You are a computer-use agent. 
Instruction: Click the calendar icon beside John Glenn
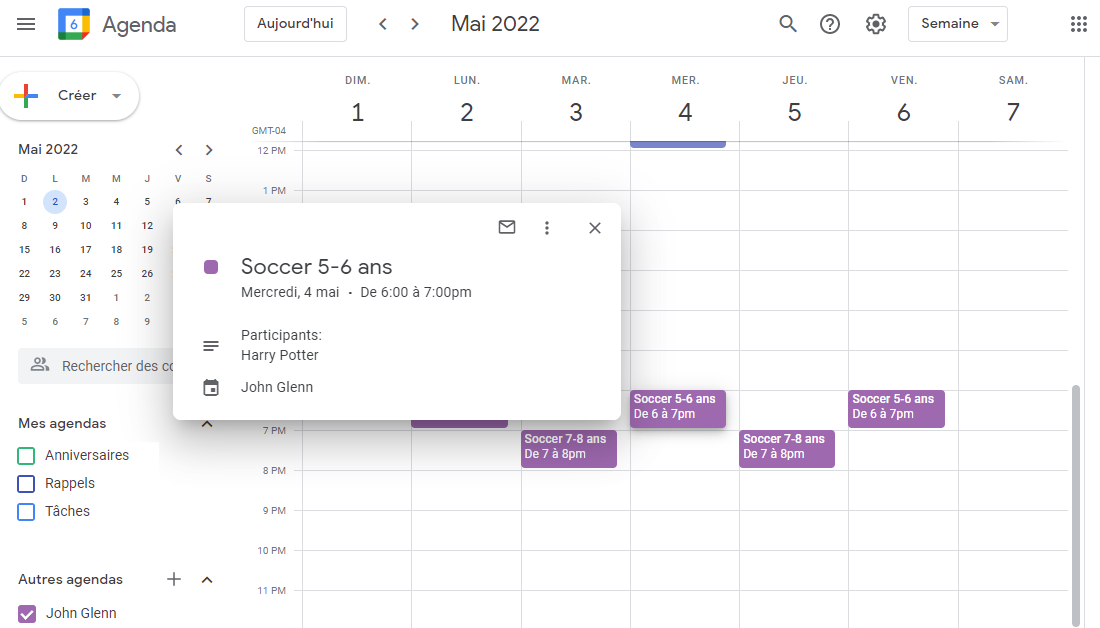[210, 387]
